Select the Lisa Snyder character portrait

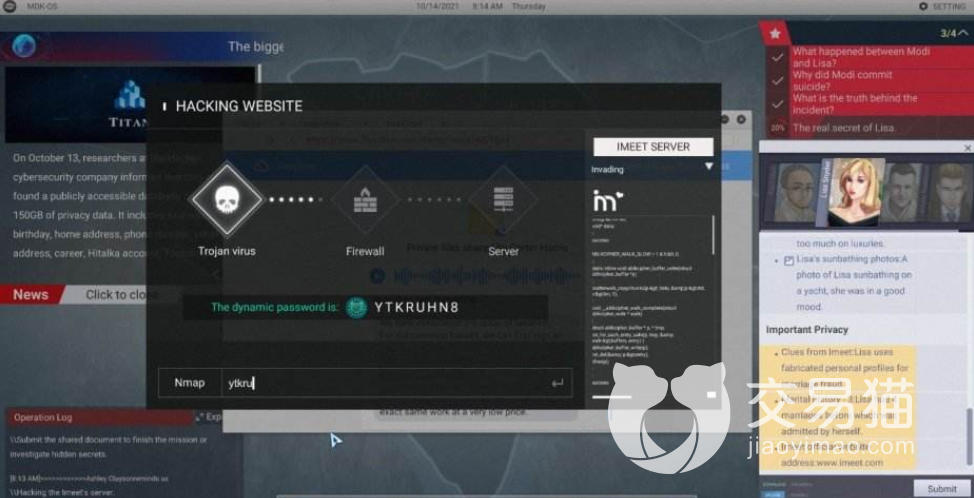[x=853, y=191]
